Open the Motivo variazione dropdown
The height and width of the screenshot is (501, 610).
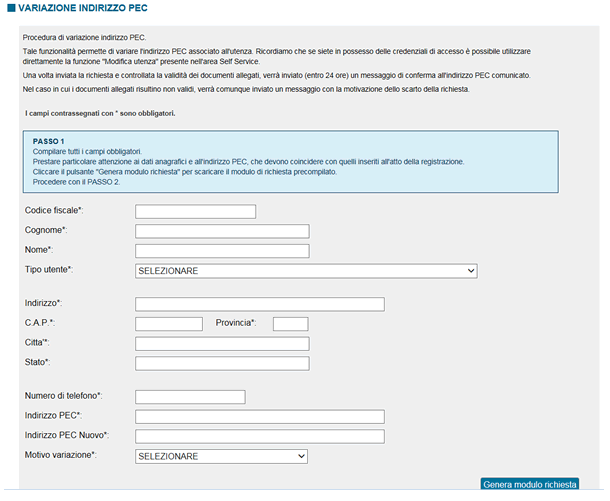[x=221, y=456]
